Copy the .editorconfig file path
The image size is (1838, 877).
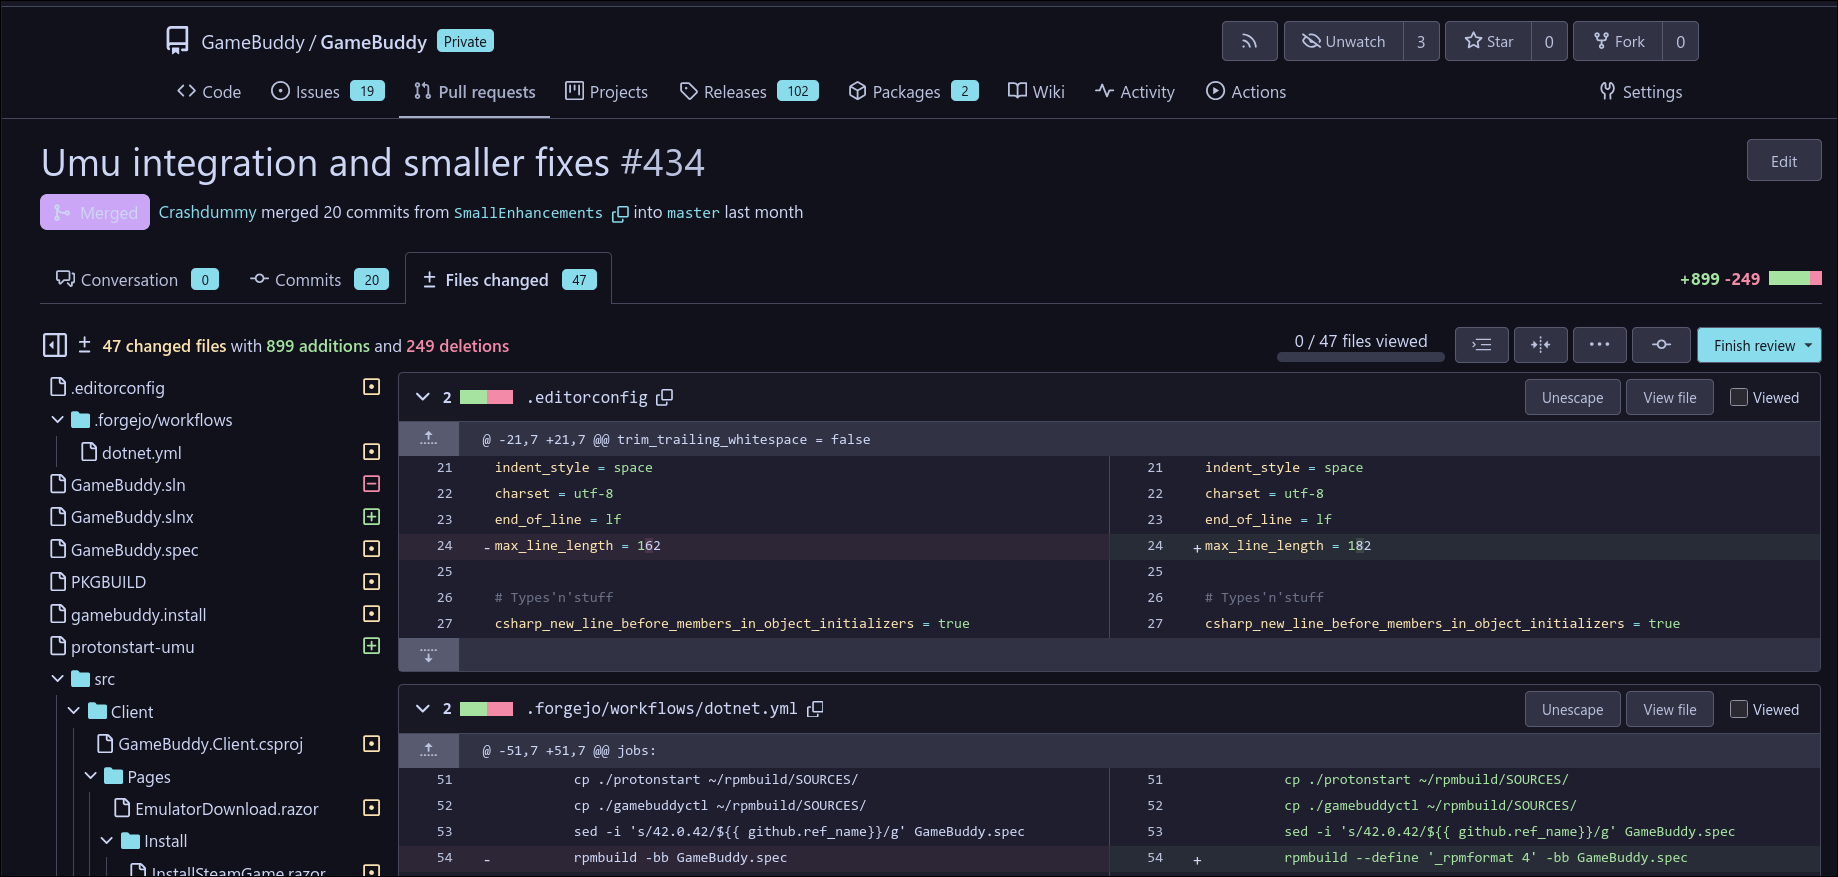coord(665,397)
